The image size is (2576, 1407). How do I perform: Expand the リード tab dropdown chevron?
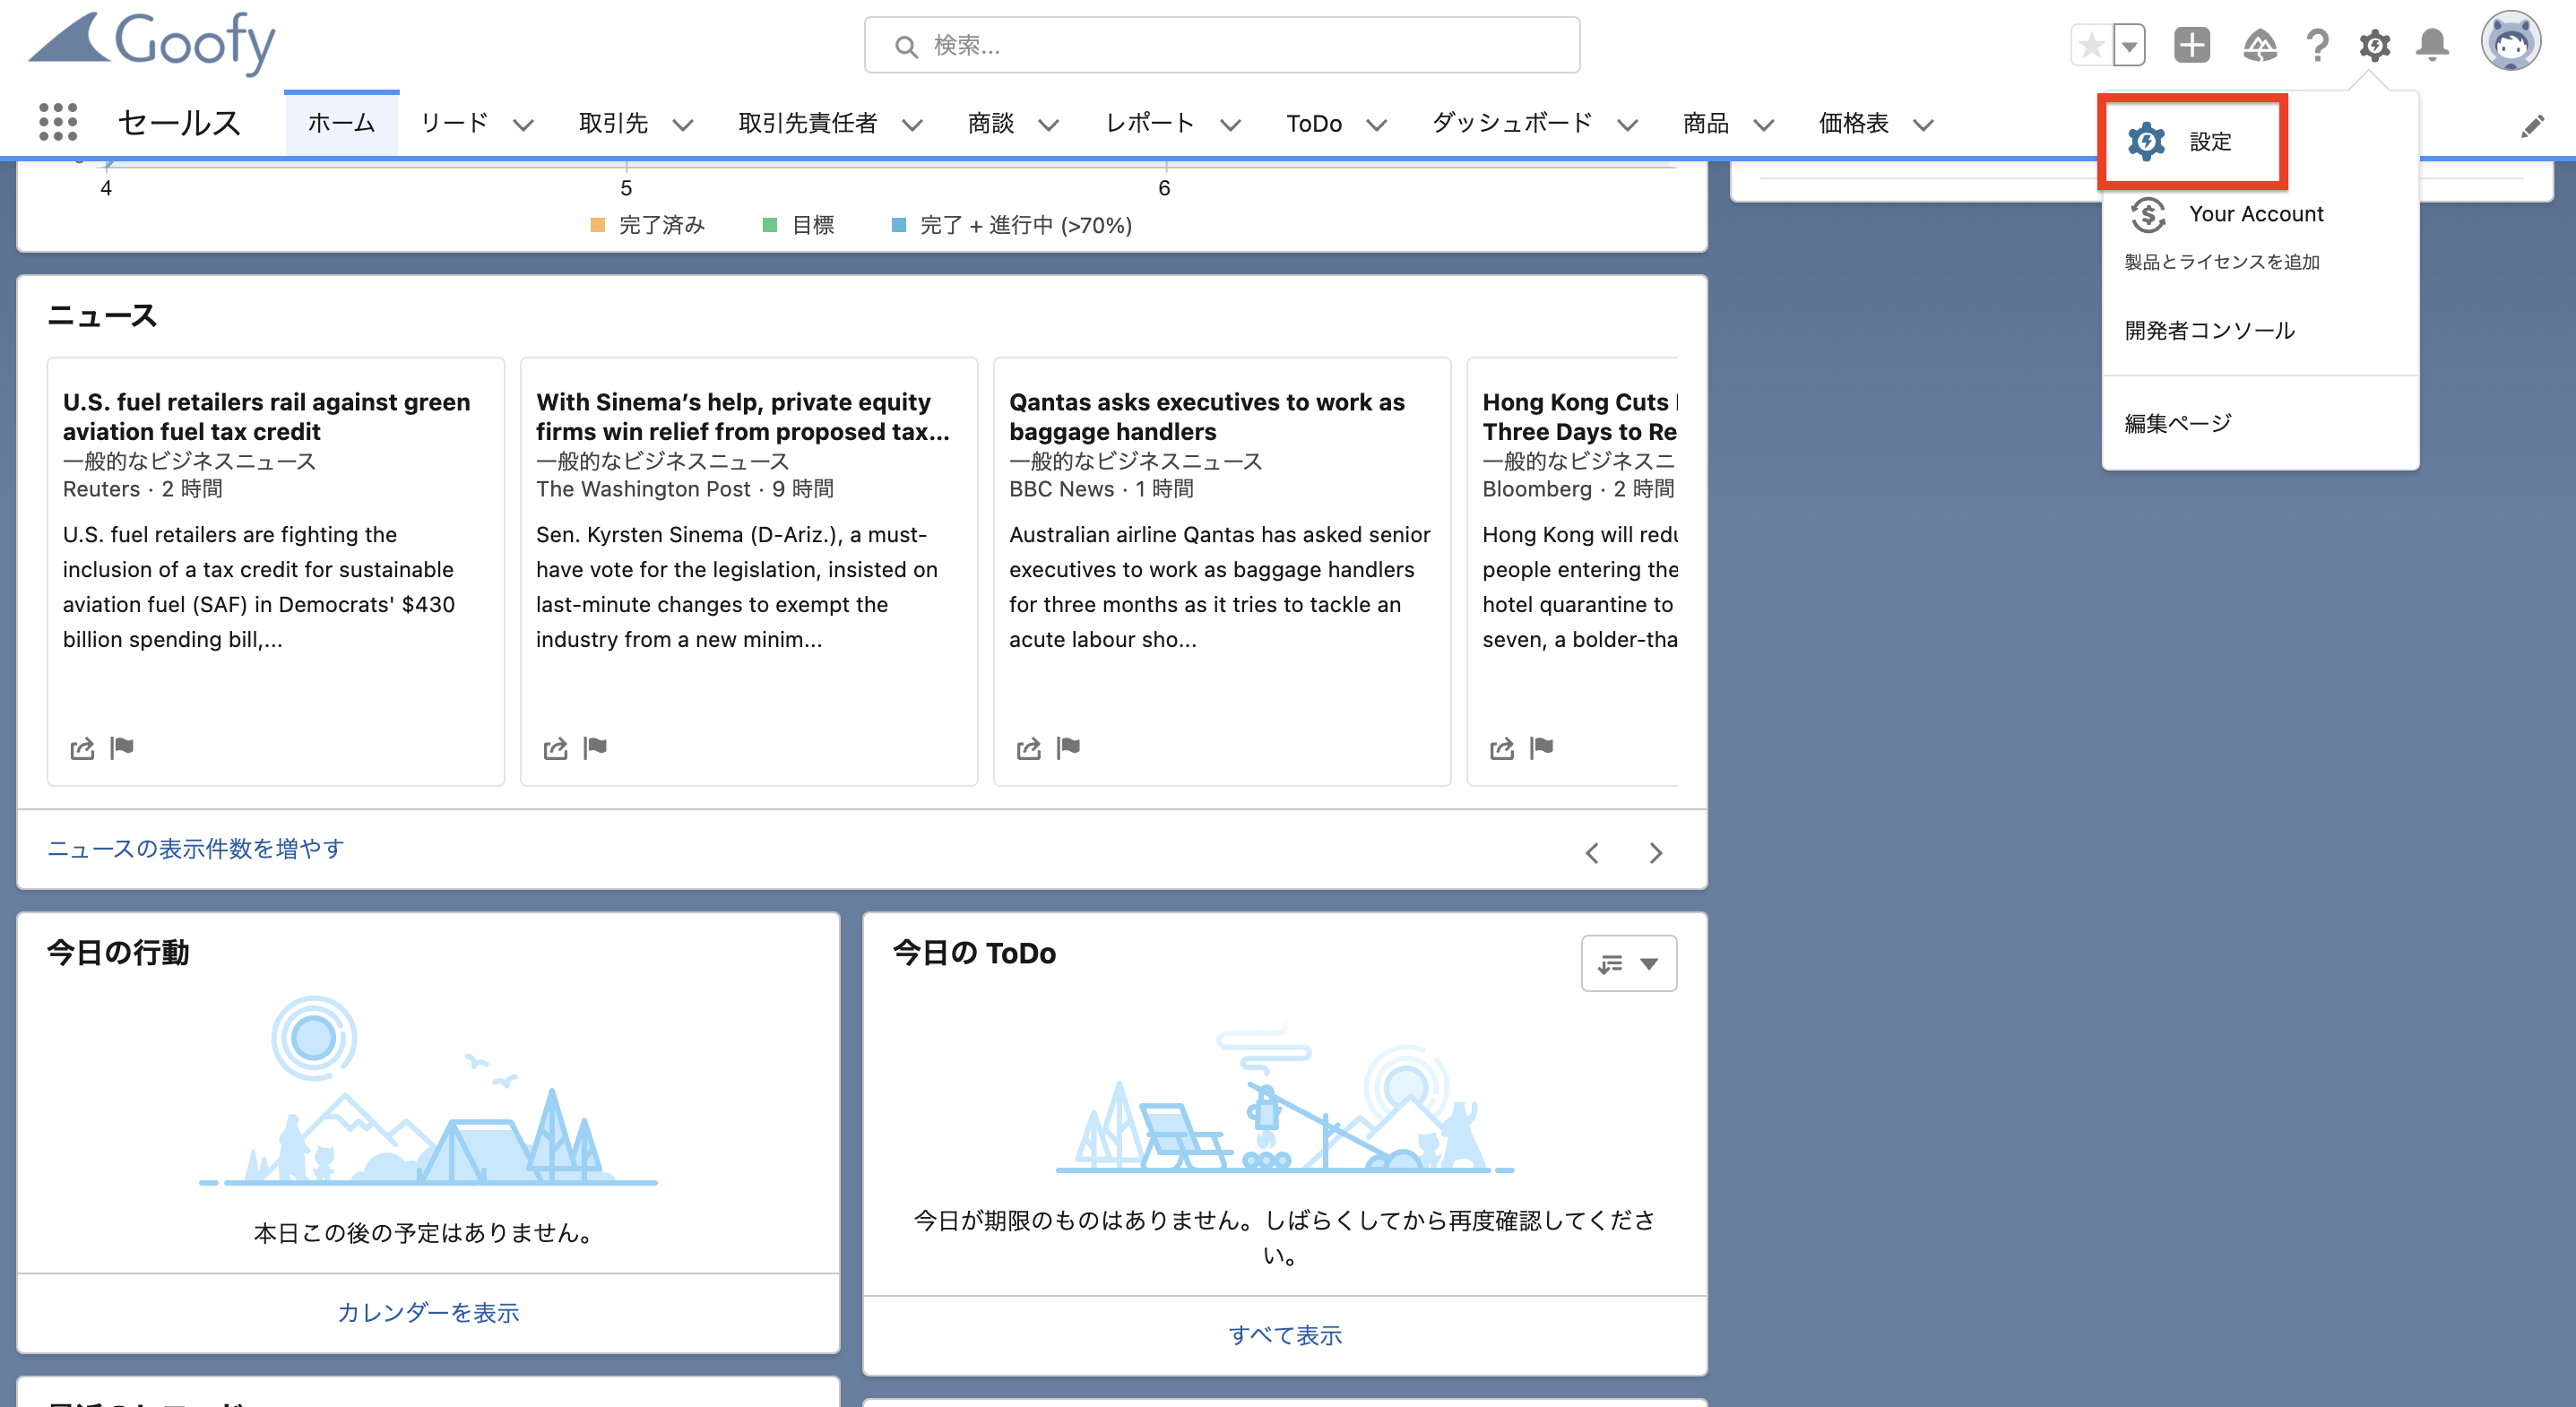[523, 125]
